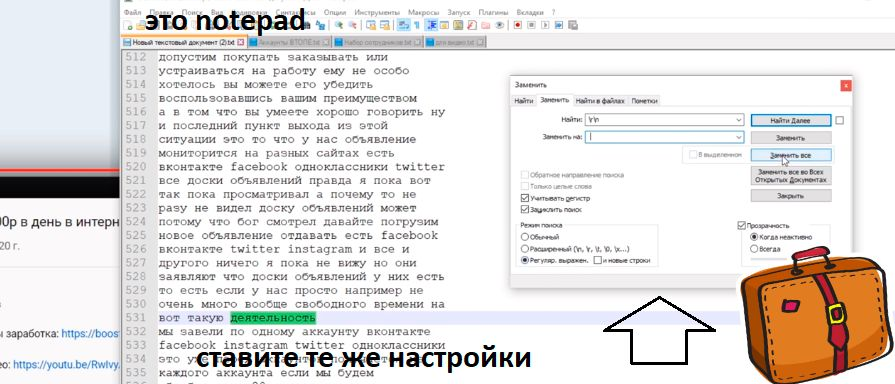The width and height of the screenshot is (895, 384).
Task: Open the Аккаунты ВТОПЕ.txt document tab
Action: 290,42
